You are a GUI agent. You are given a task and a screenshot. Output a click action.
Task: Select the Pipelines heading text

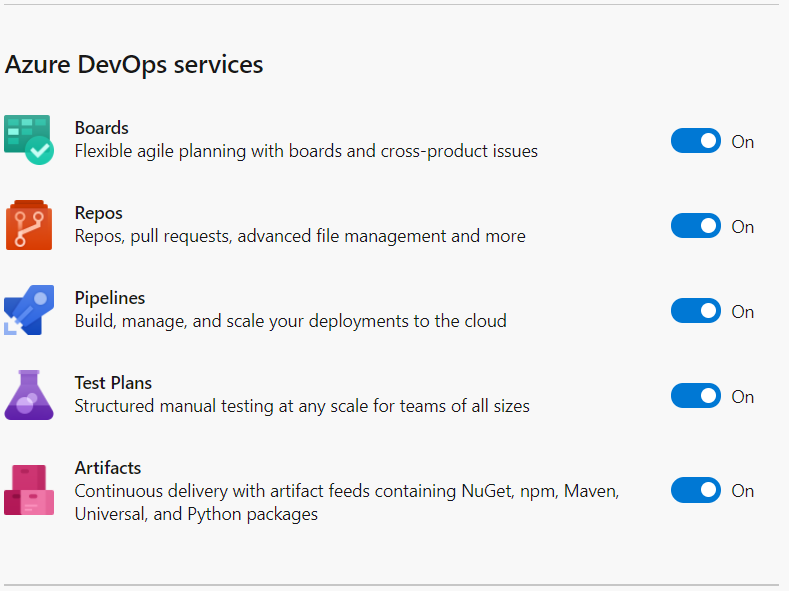click(110, 298)
